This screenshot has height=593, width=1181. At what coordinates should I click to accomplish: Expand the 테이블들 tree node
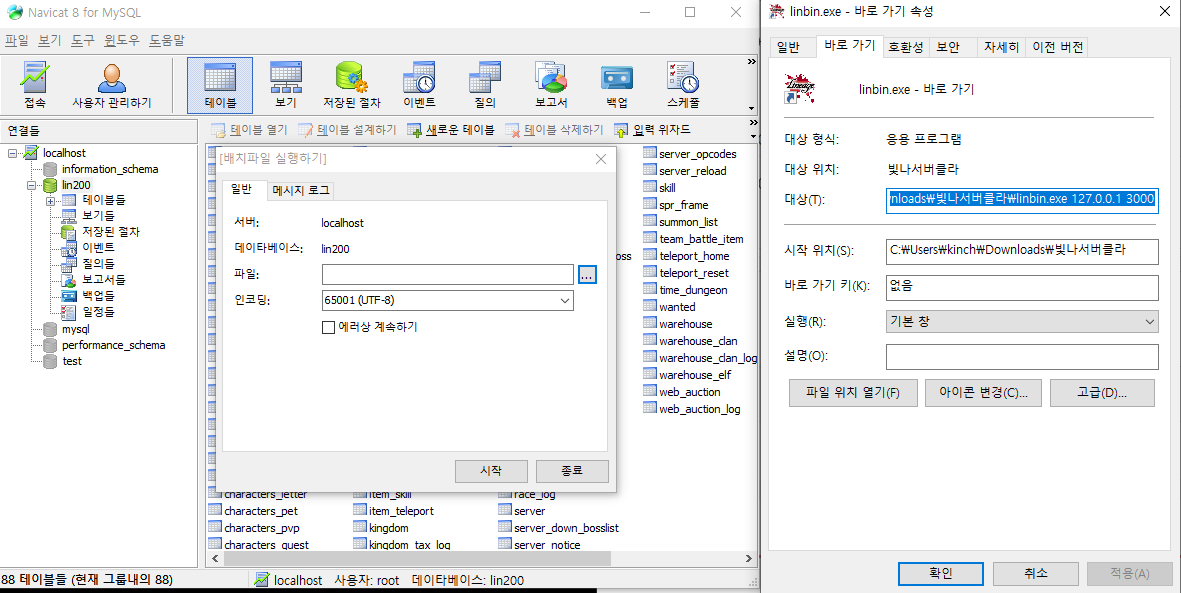click(50, 200)
